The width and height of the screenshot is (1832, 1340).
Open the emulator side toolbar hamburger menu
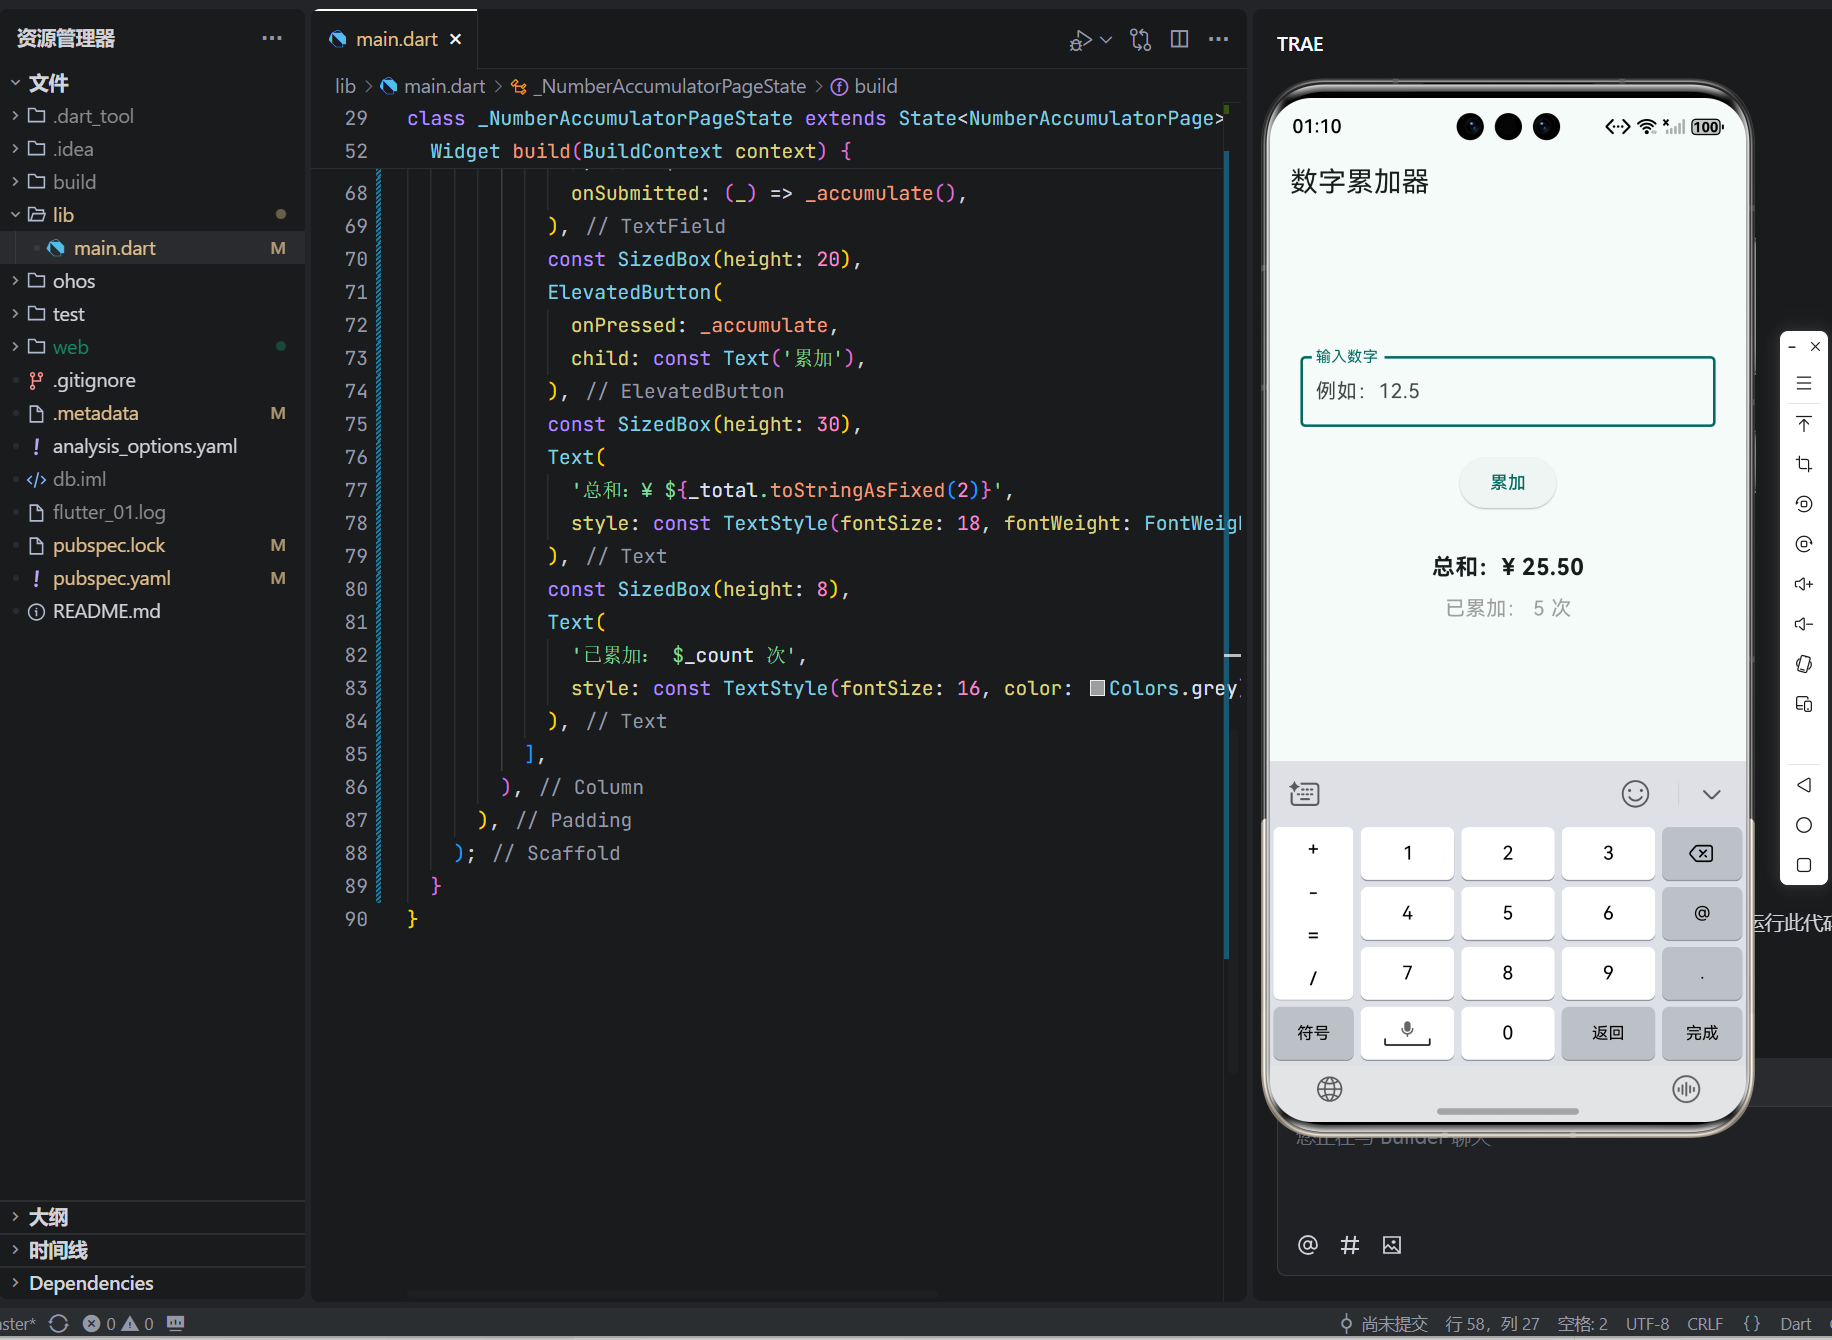point(1804,384)
